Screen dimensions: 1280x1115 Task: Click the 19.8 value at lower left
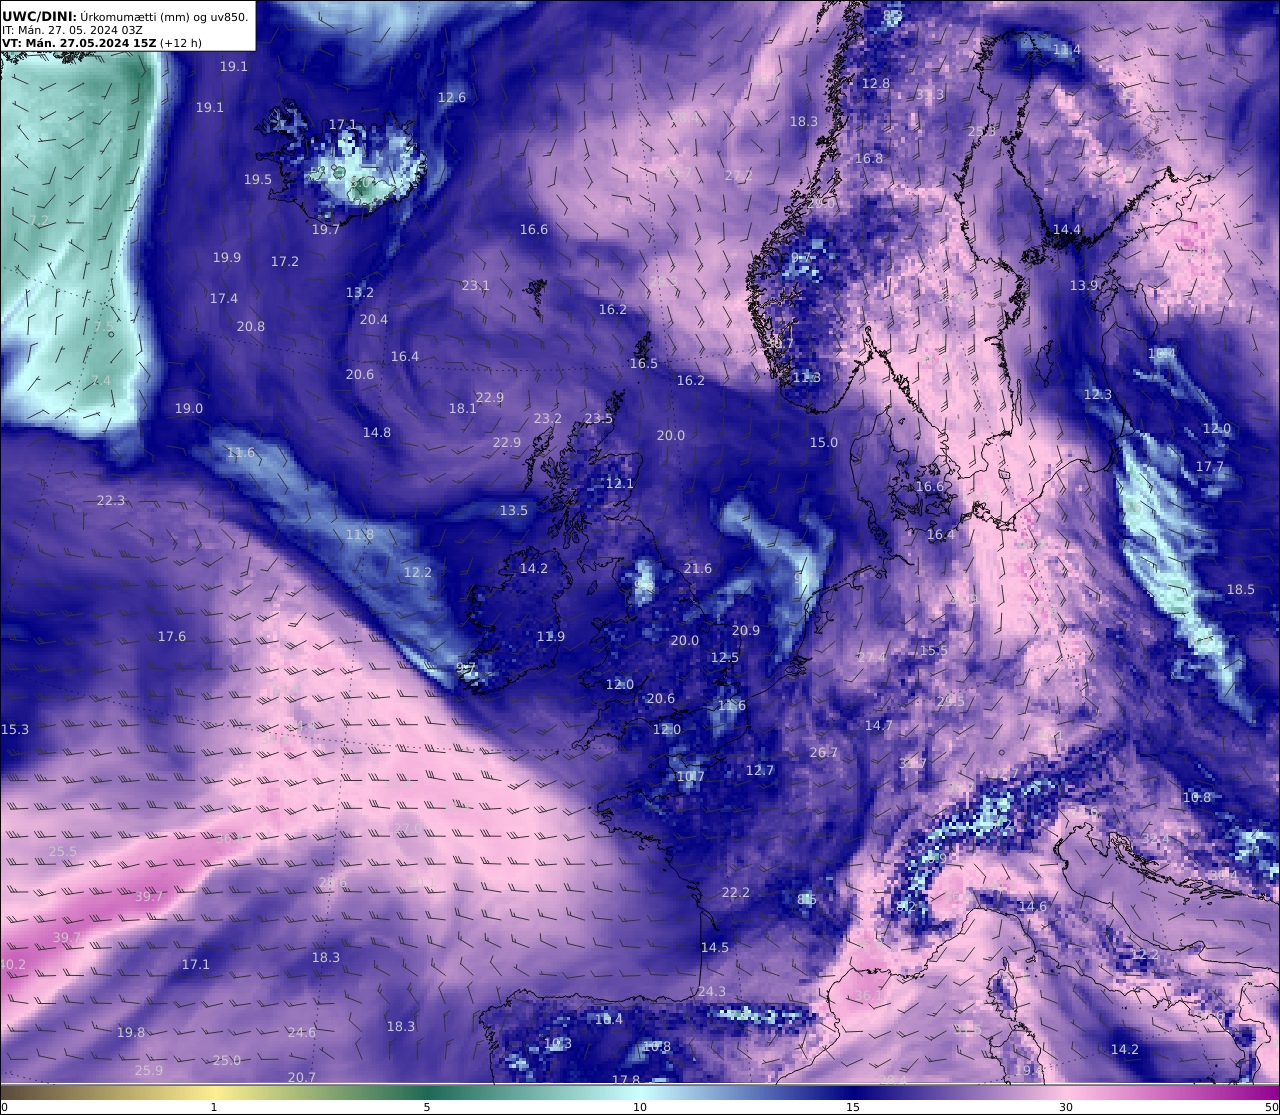coord(131,1032)
